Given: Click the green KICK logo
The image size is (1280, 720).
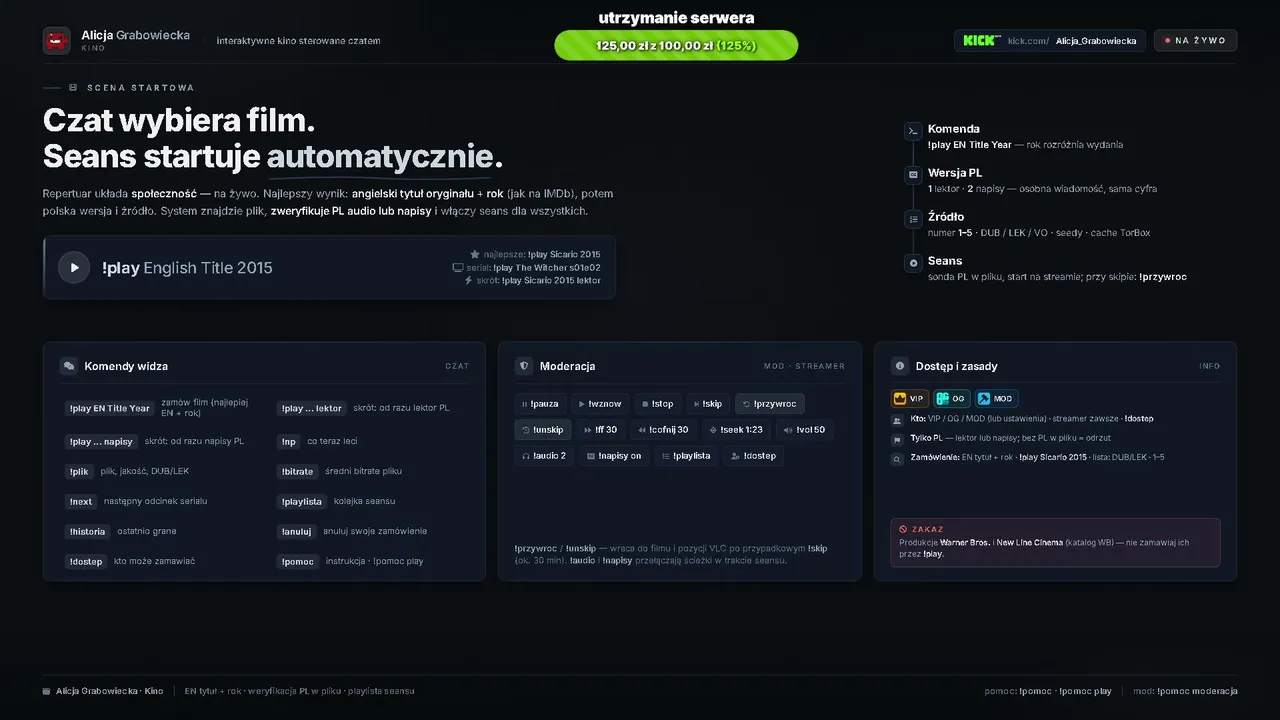Looking at the screenshot, I should (x=981, y=41).
